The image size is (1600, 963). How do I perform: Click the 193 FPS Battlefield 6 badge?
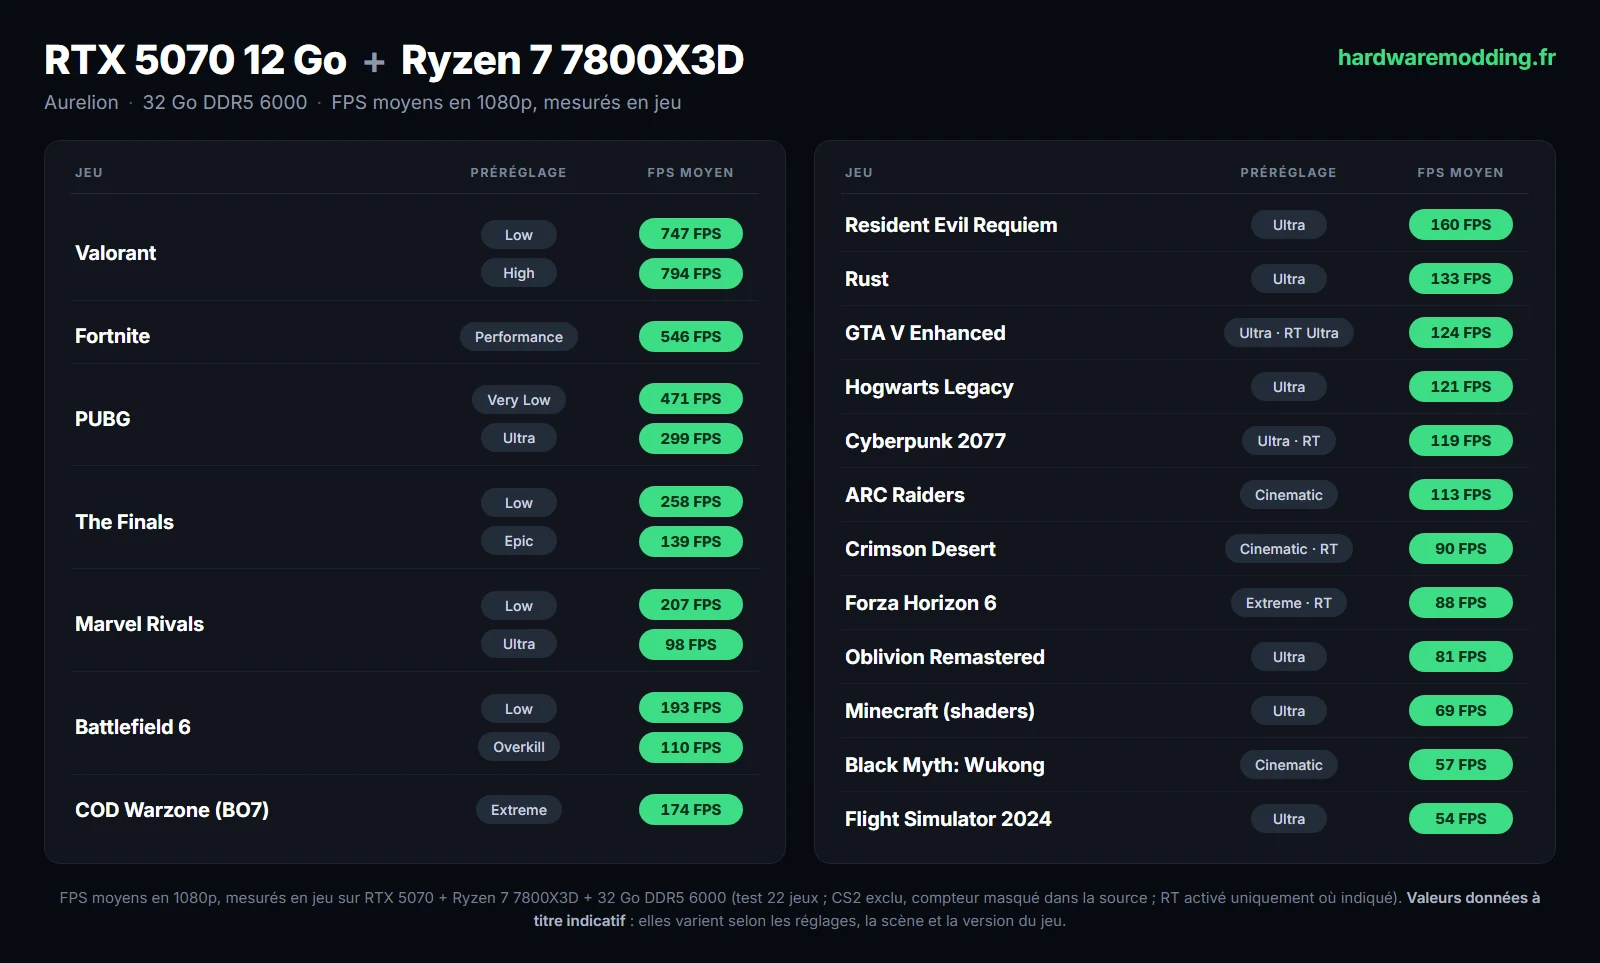tap(691, 708)
